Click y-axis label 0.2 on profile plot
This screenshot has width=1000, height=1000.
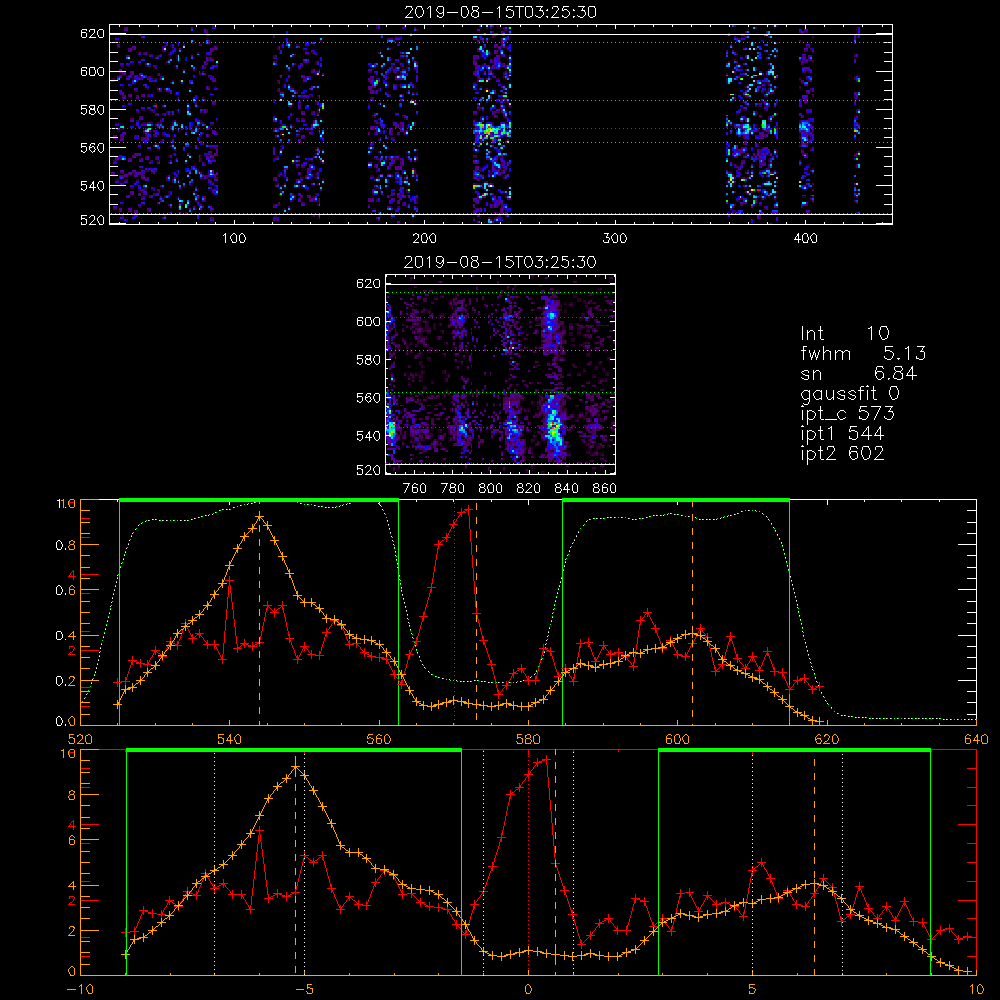[66, 681]
